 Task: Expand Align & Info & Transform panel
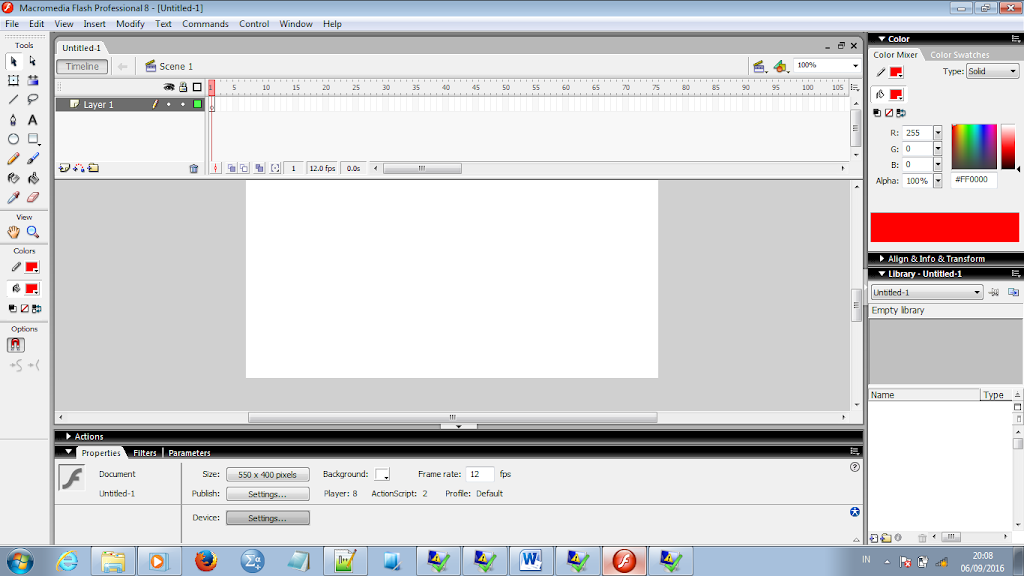pyautogui.click(x=882, y=259)
